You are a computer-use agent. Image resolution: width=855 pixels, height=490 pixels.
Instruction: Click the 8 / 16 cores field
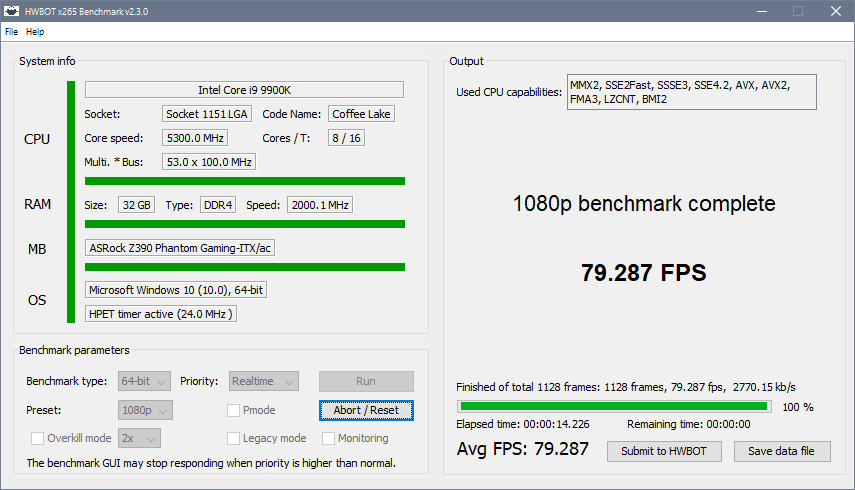[x=346, y=138]
